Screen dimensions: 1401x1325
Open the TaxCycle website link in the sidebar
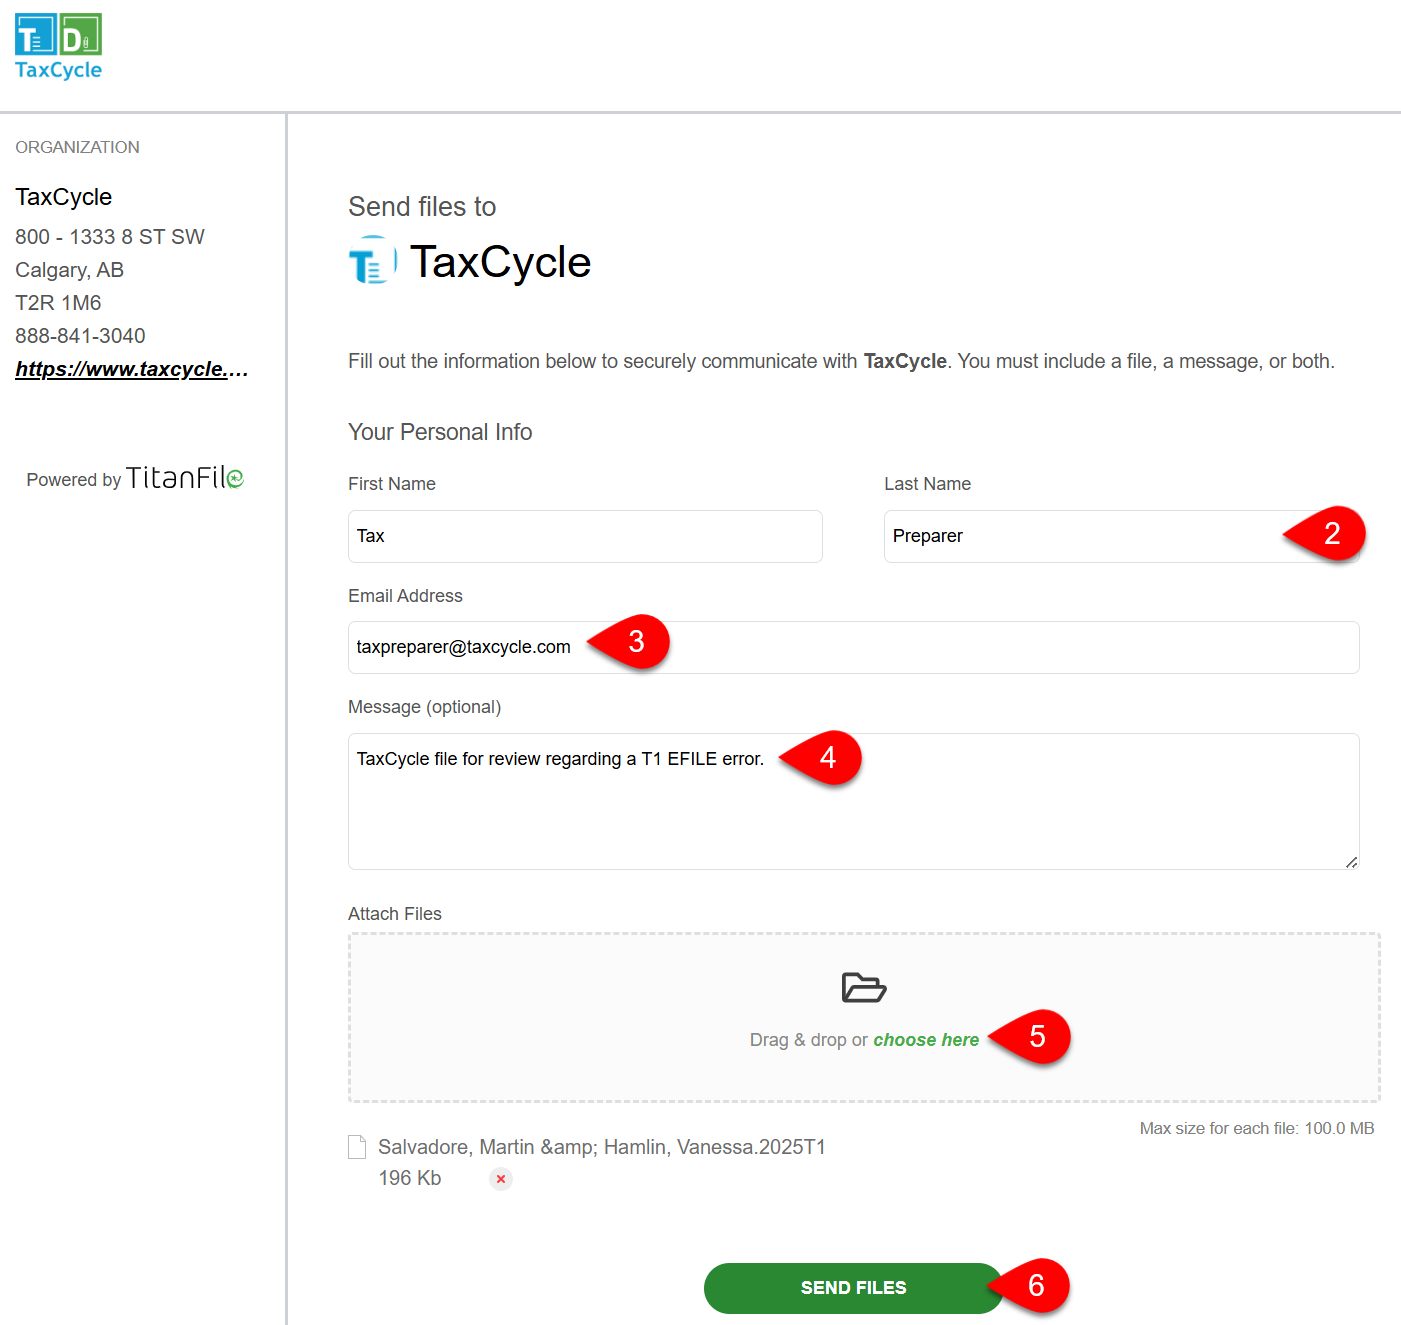point(131,368)
